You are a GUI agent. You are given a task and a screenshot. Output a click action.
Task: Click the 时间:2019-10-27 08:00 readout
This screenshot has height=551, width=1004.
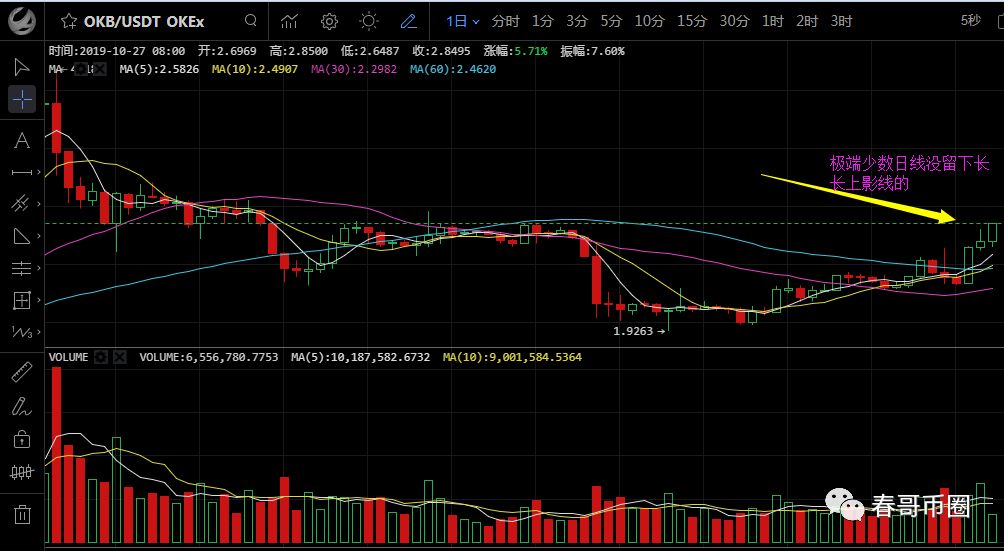(x=117, y=51)
